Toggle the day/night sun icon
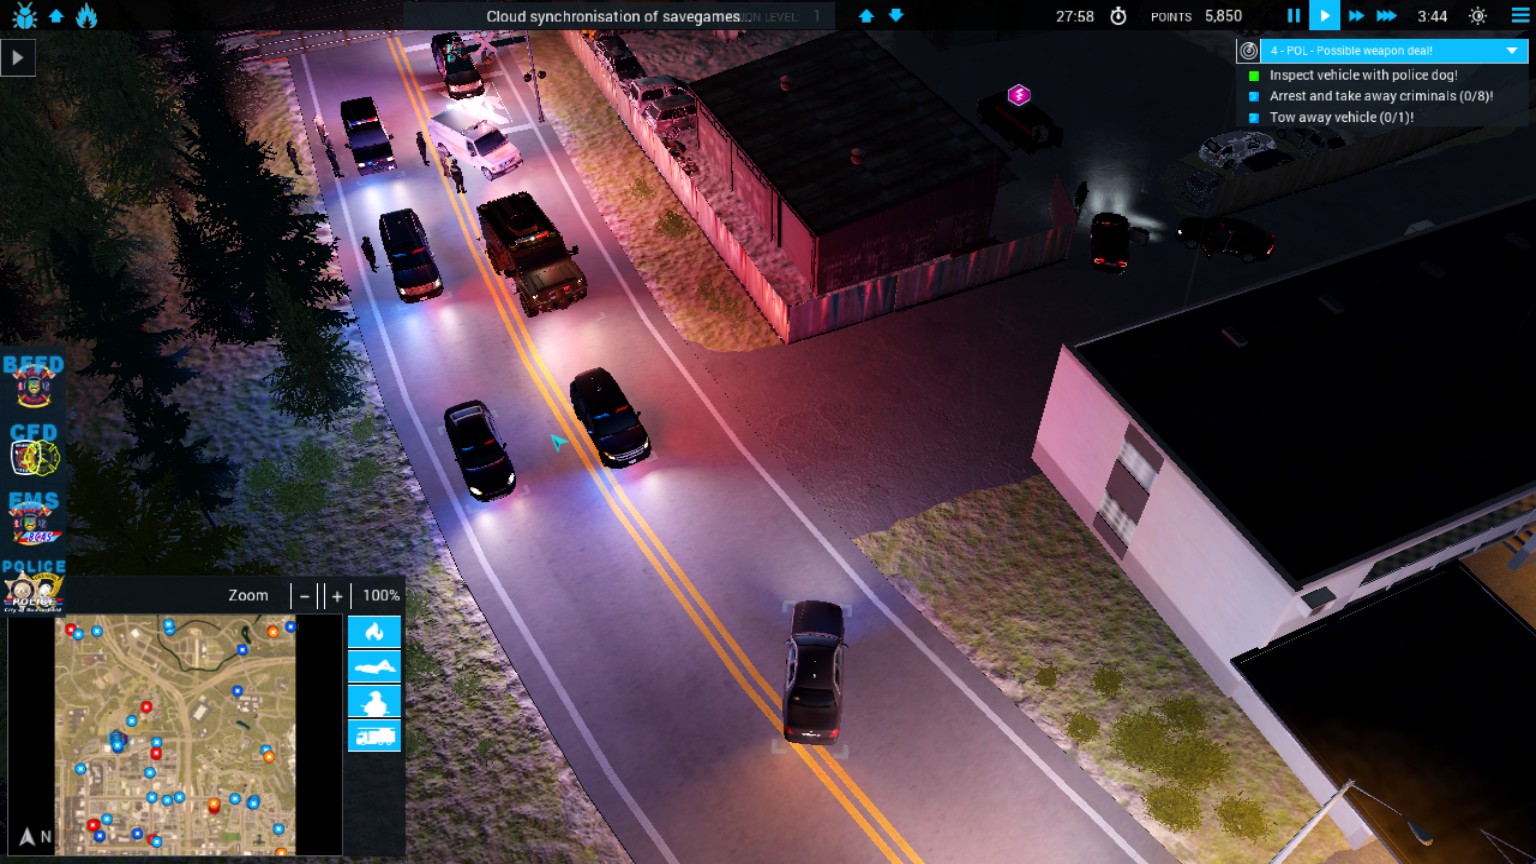 [x=1478, y=16]
